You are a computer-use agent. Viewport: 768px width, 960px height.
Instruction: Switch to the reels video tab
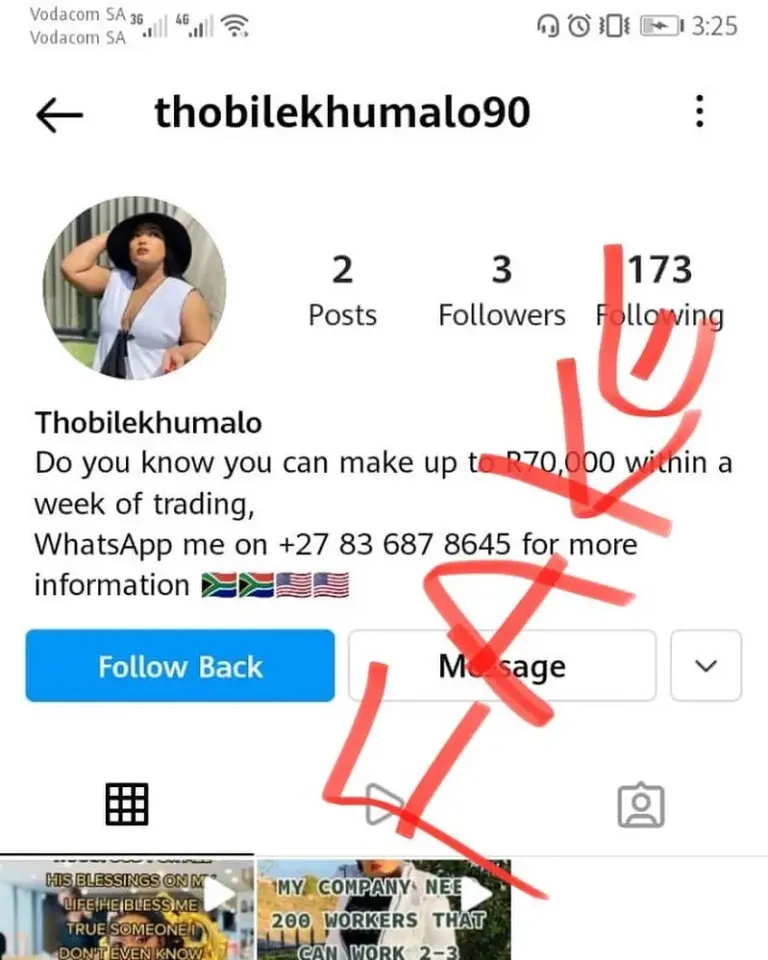coord(384,804)
